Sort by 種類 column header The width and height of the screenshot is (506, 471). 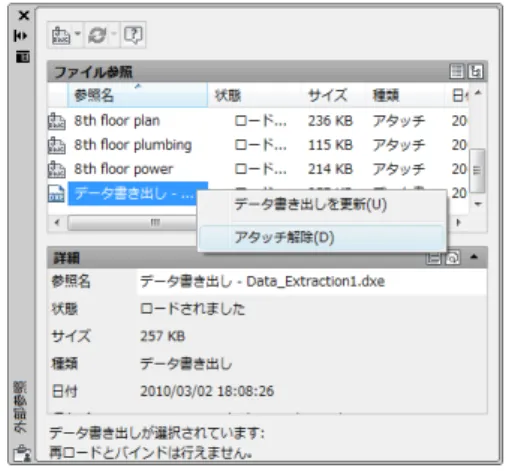coord(405,95)
